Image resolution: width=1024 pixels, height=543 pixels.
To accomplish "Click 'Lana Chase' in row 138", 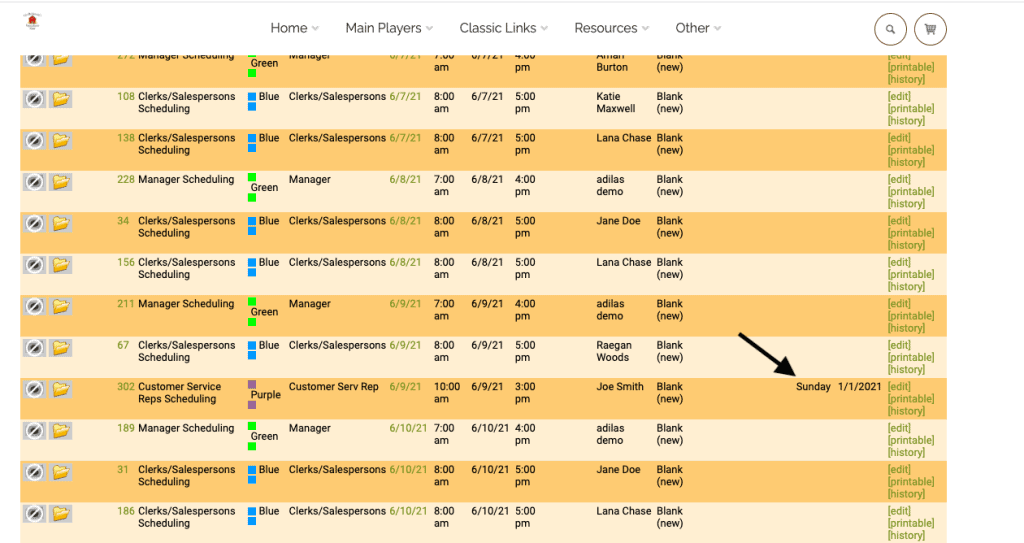I will coord(624,138).
